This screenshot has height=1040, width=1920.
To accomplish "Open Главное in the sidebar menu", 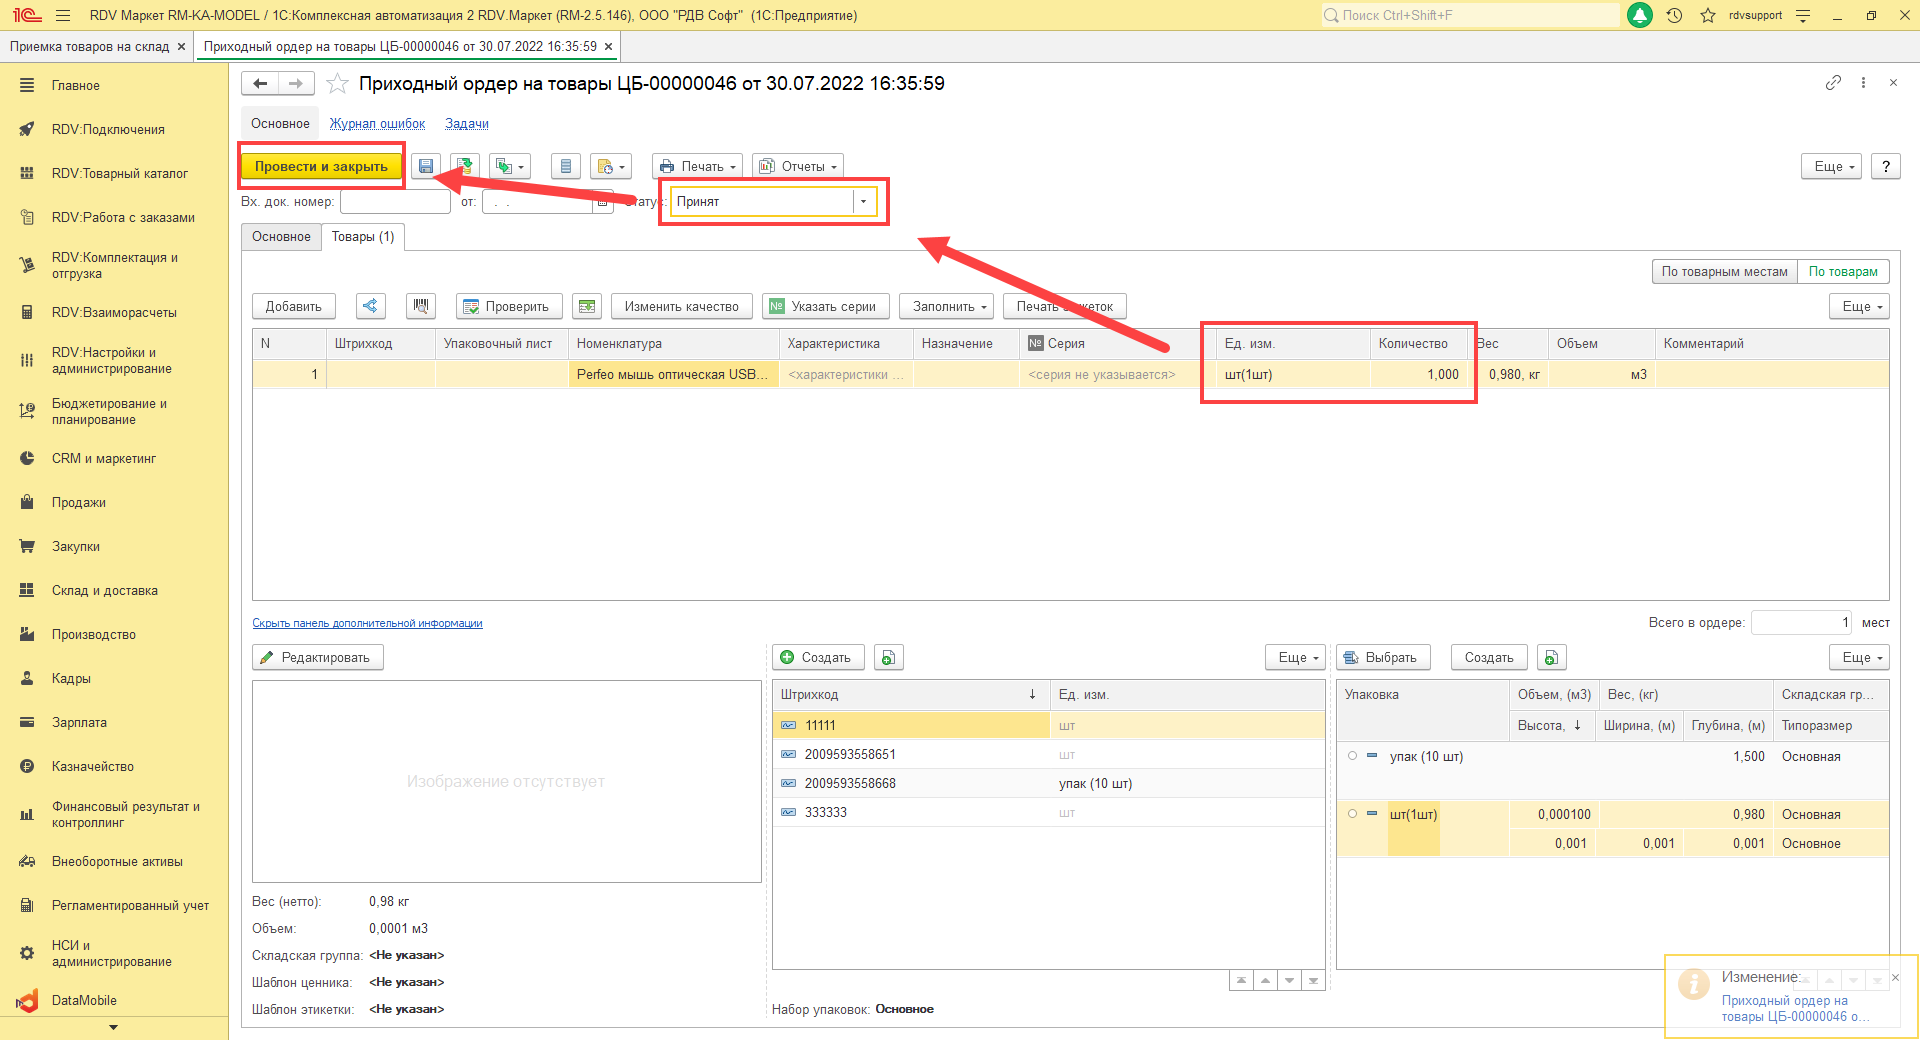I will pyautogui.click(x=76, y=85).
